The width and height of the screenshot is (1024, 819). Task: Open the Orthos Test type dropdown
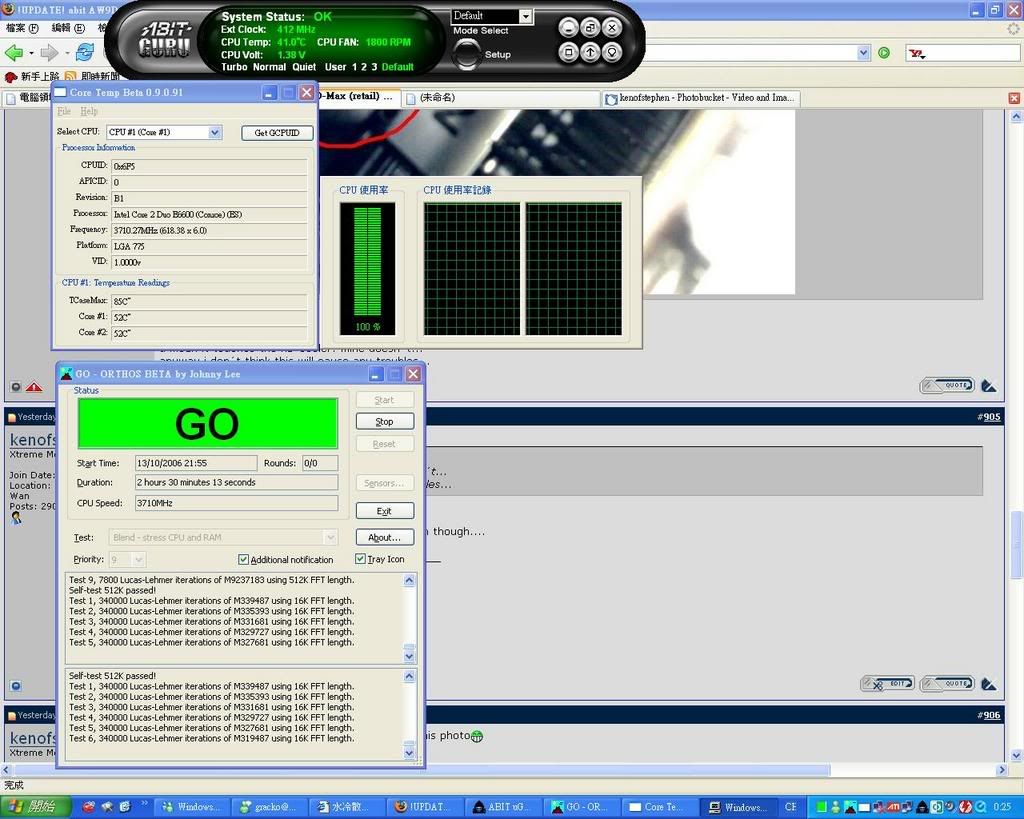click(330, 538)
